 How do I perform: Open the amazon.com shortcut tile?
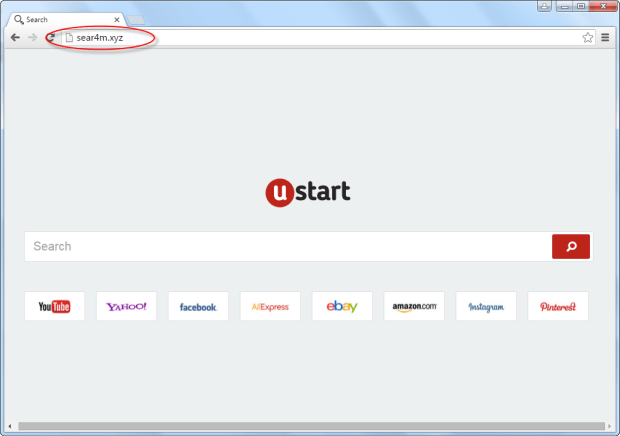click(x=414, y=306)
